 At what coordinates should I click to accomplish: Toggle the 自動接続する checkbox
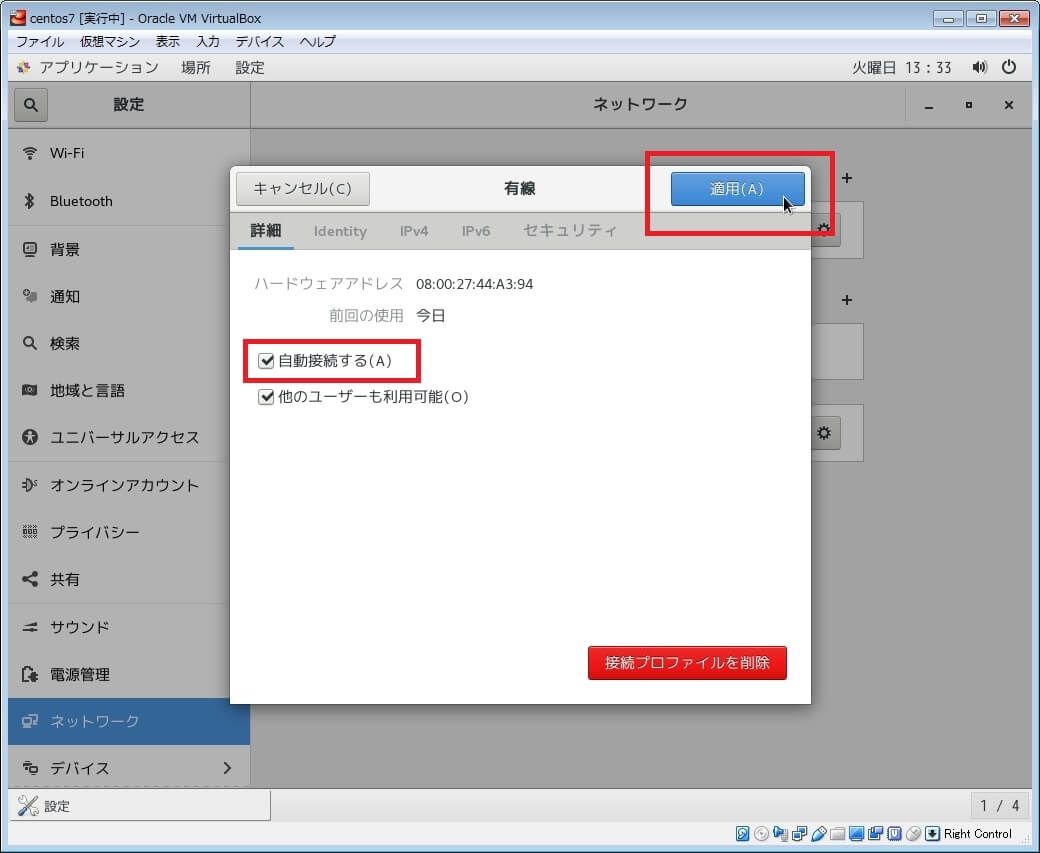coord(266,361)
